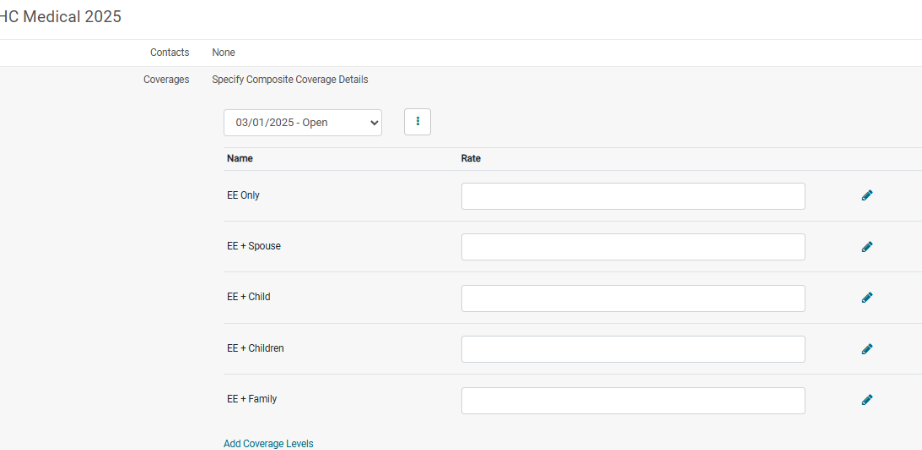Click the pencil icon for EE + Spouse
Viewport: 922px width, 450px height.
click(867, 246)
